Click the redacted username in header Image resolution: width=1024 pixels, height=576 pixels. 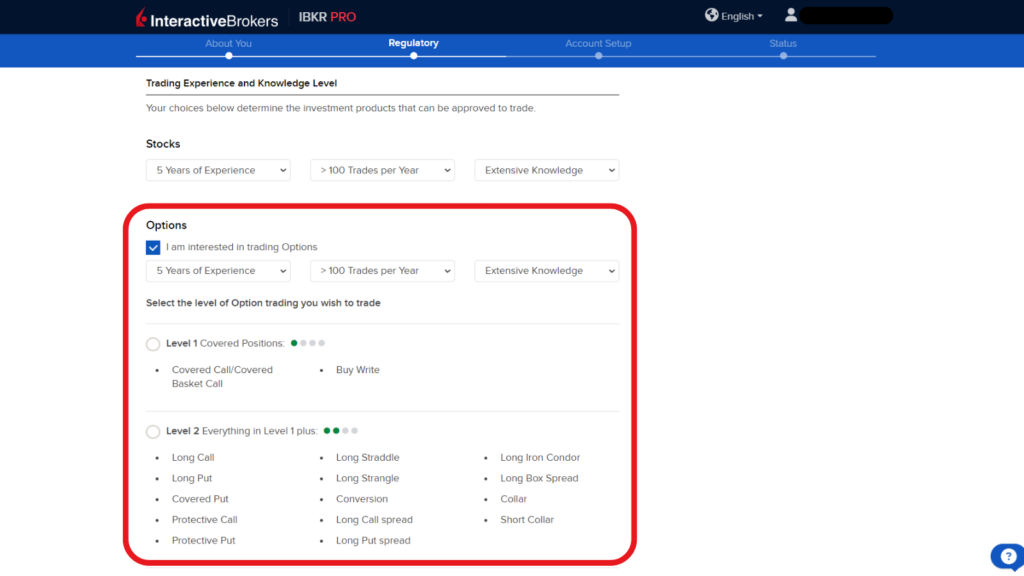click(x=846, y=16)
